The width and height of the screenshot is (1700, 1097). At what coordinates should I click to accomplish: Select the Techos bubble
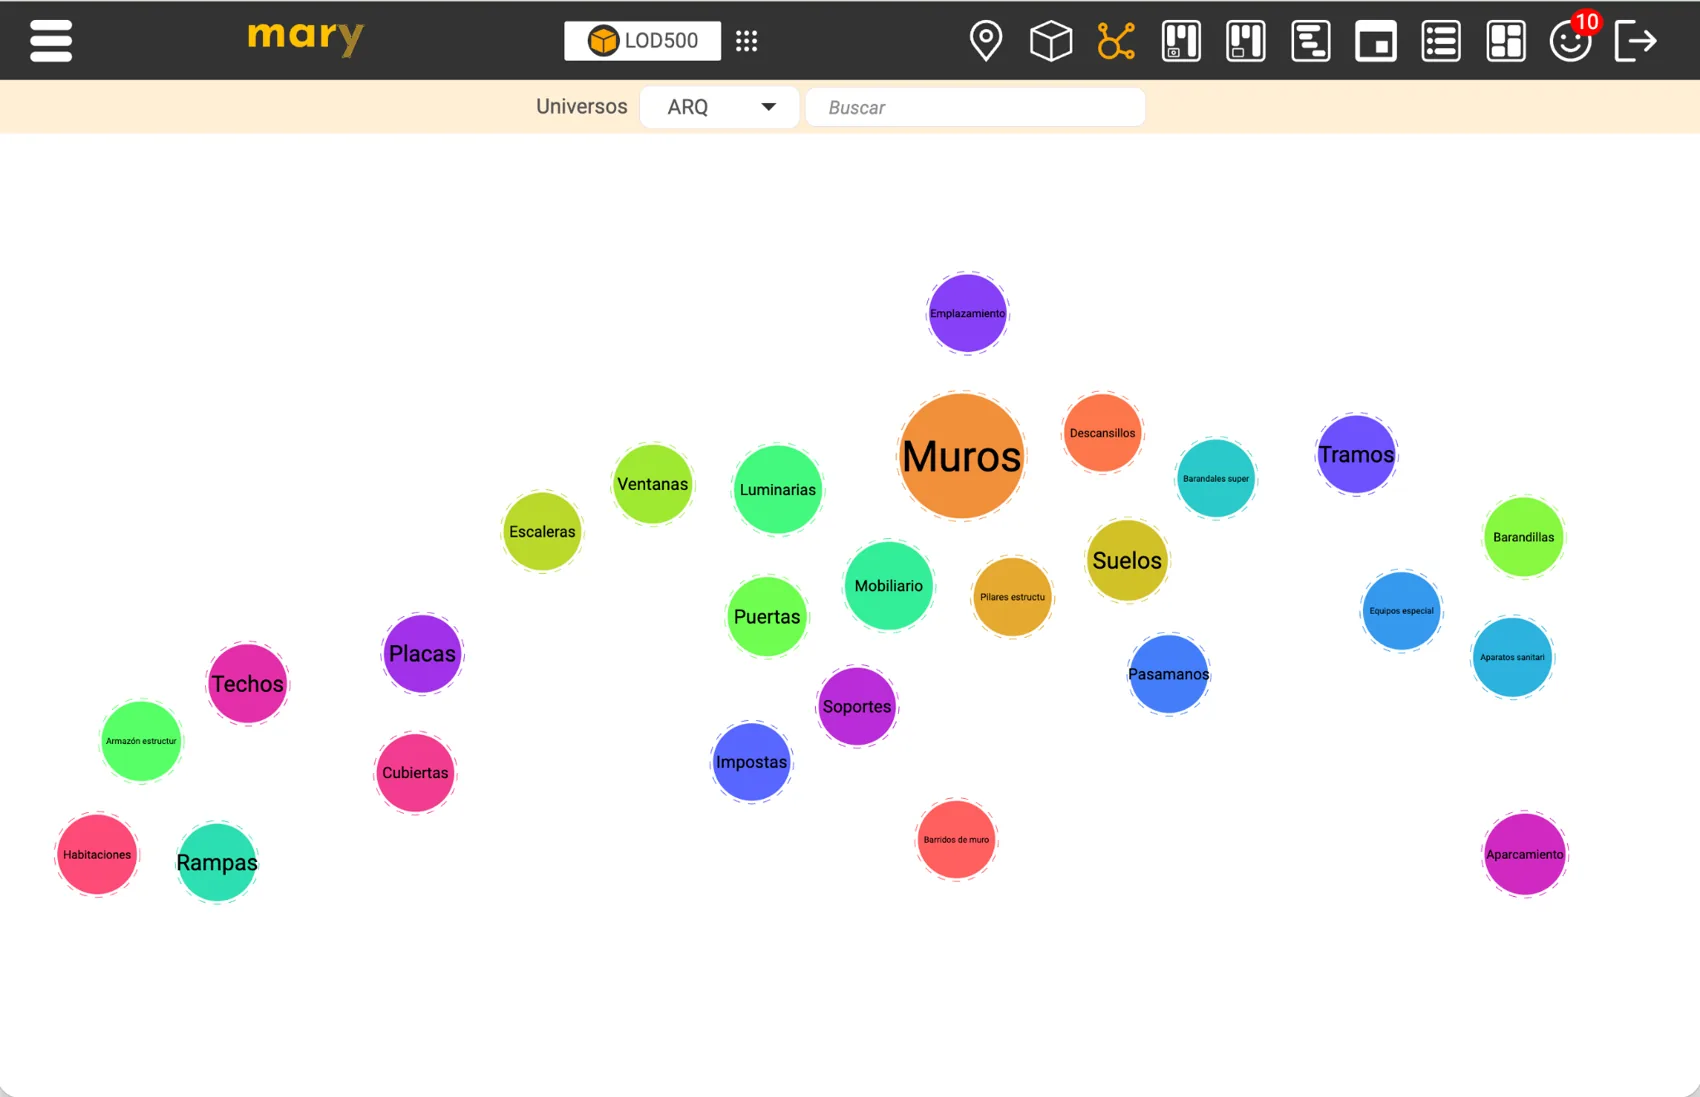point(247,684)
